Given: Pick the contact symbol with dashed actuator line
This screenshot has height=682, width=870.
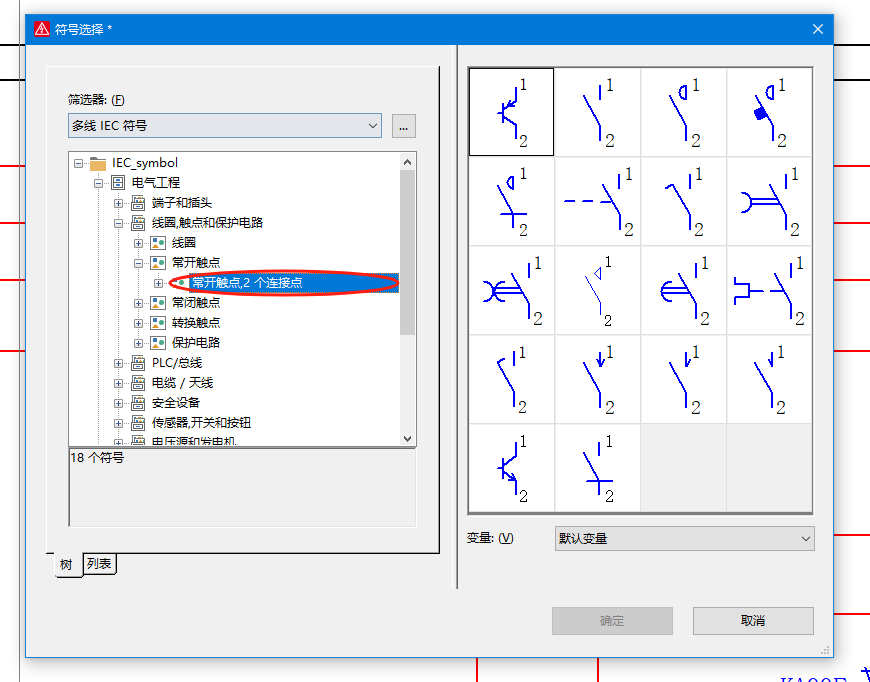Looking at the screenshot, I should coord(597,201).
